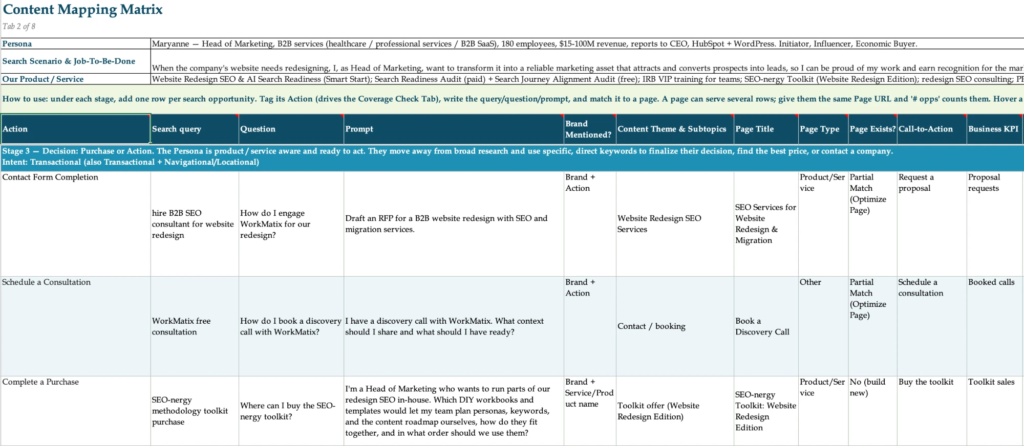Click the 'Brand Mentioned?' header cell
Viewport: 1024px width, 446px height.
coord(589,129)
